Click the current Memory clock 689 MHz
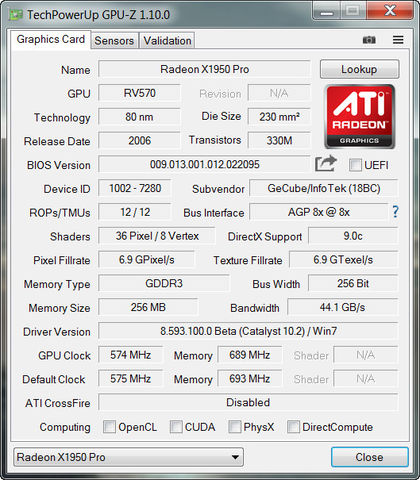Image resolution: width=420 pixels, height=480 pixels. (x=250, y=355)
